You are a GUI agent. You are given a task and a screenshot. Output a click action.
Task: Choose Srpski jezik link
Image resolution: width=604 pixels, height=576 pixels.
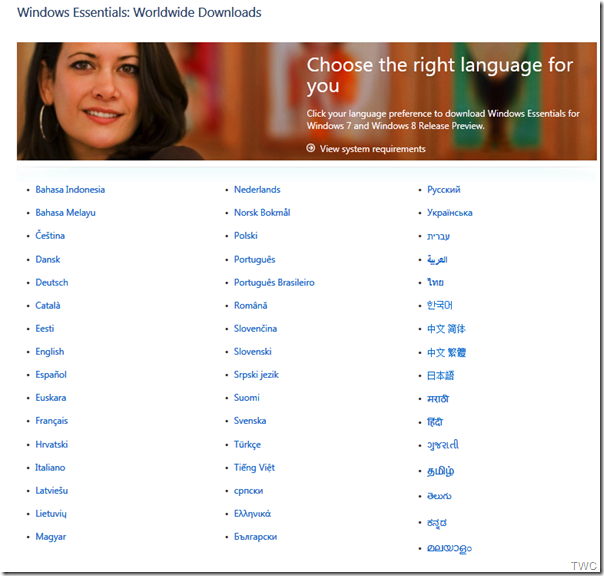point(256,375)
